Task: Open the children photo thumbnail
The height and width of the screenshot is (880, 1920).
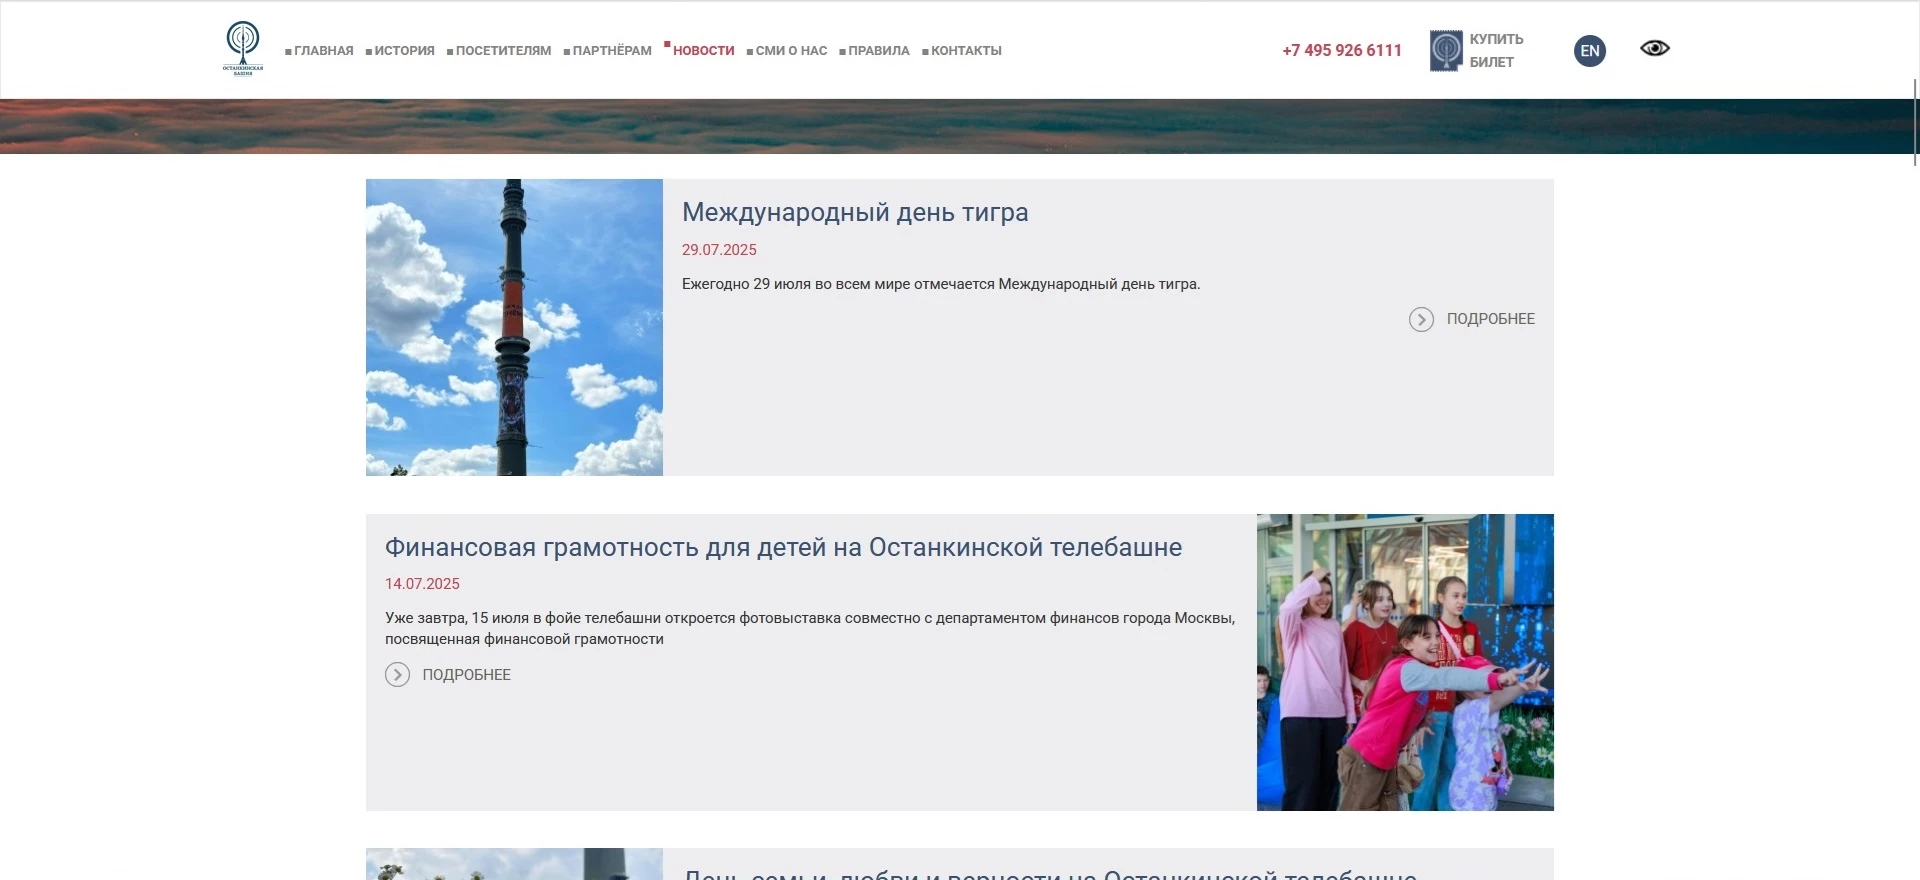Action: point(1405,662)
